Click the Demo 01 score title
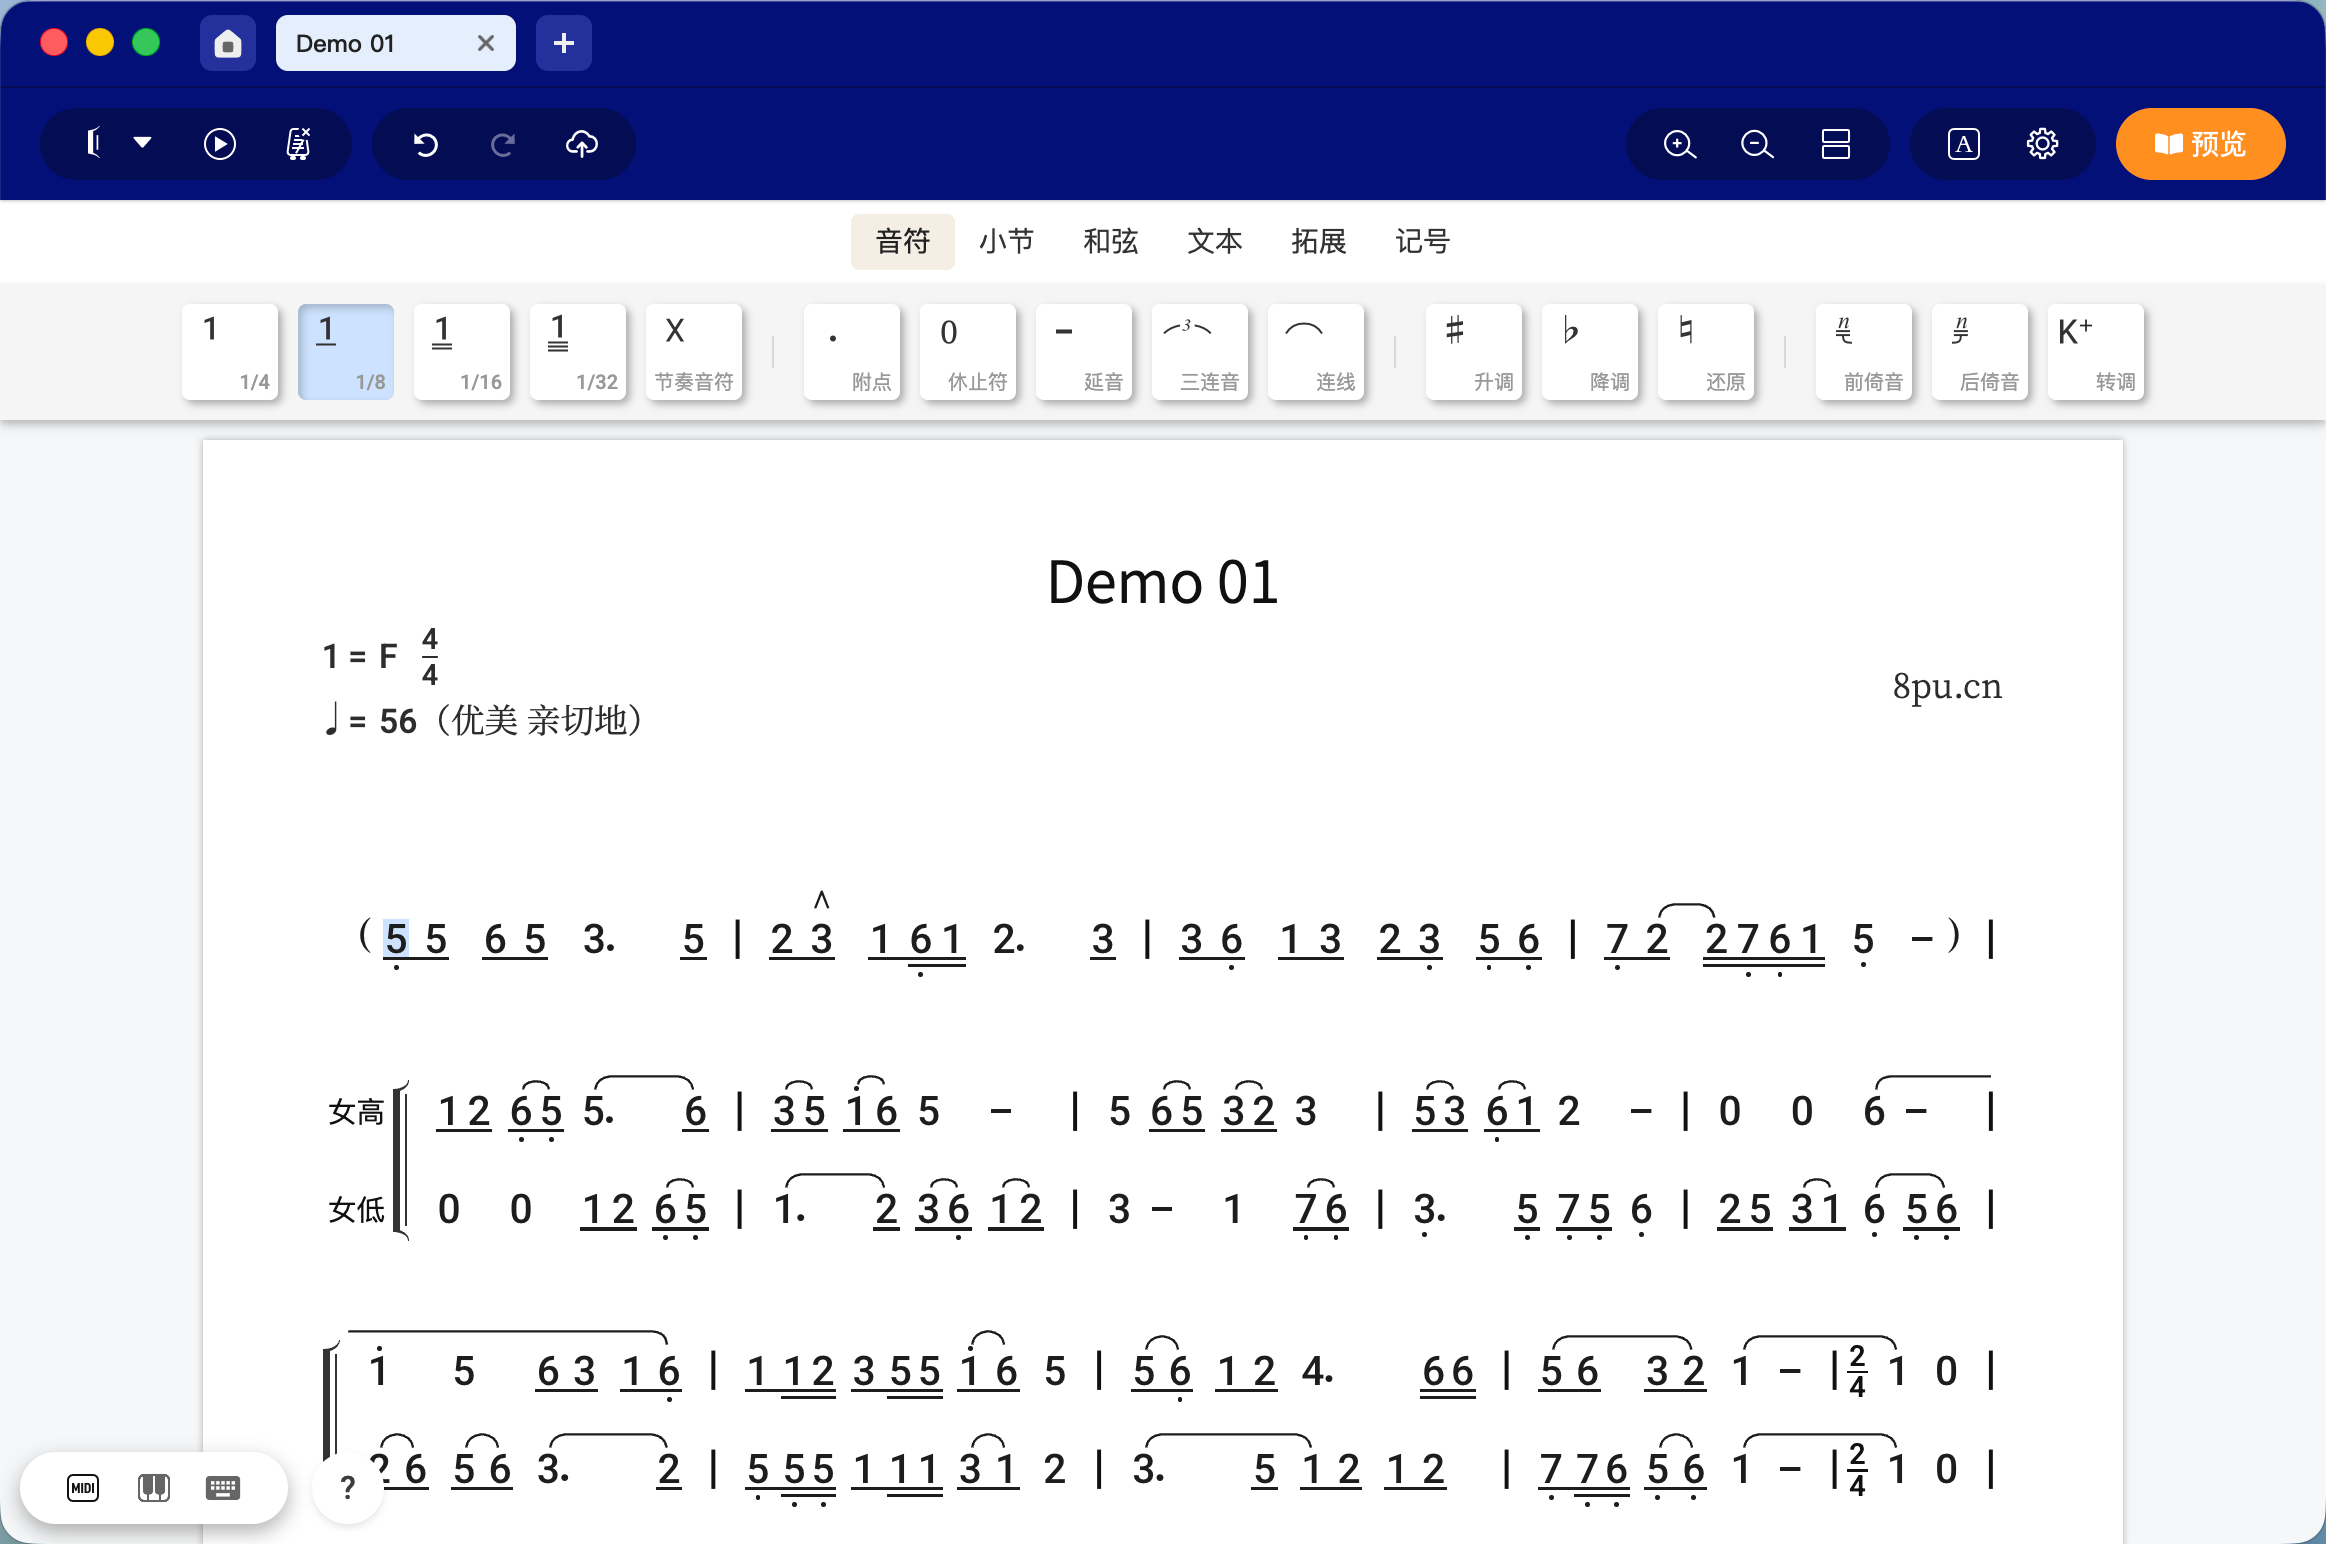 coord(1163,582)
